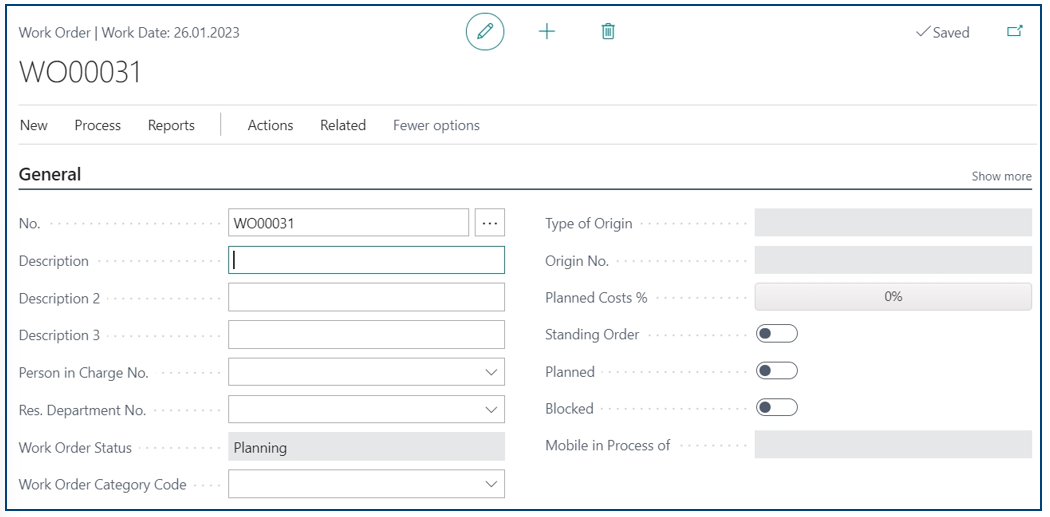Click the trash can delete icon
The width and height of the screenshot is (1050, 517).
coord(608,31)
